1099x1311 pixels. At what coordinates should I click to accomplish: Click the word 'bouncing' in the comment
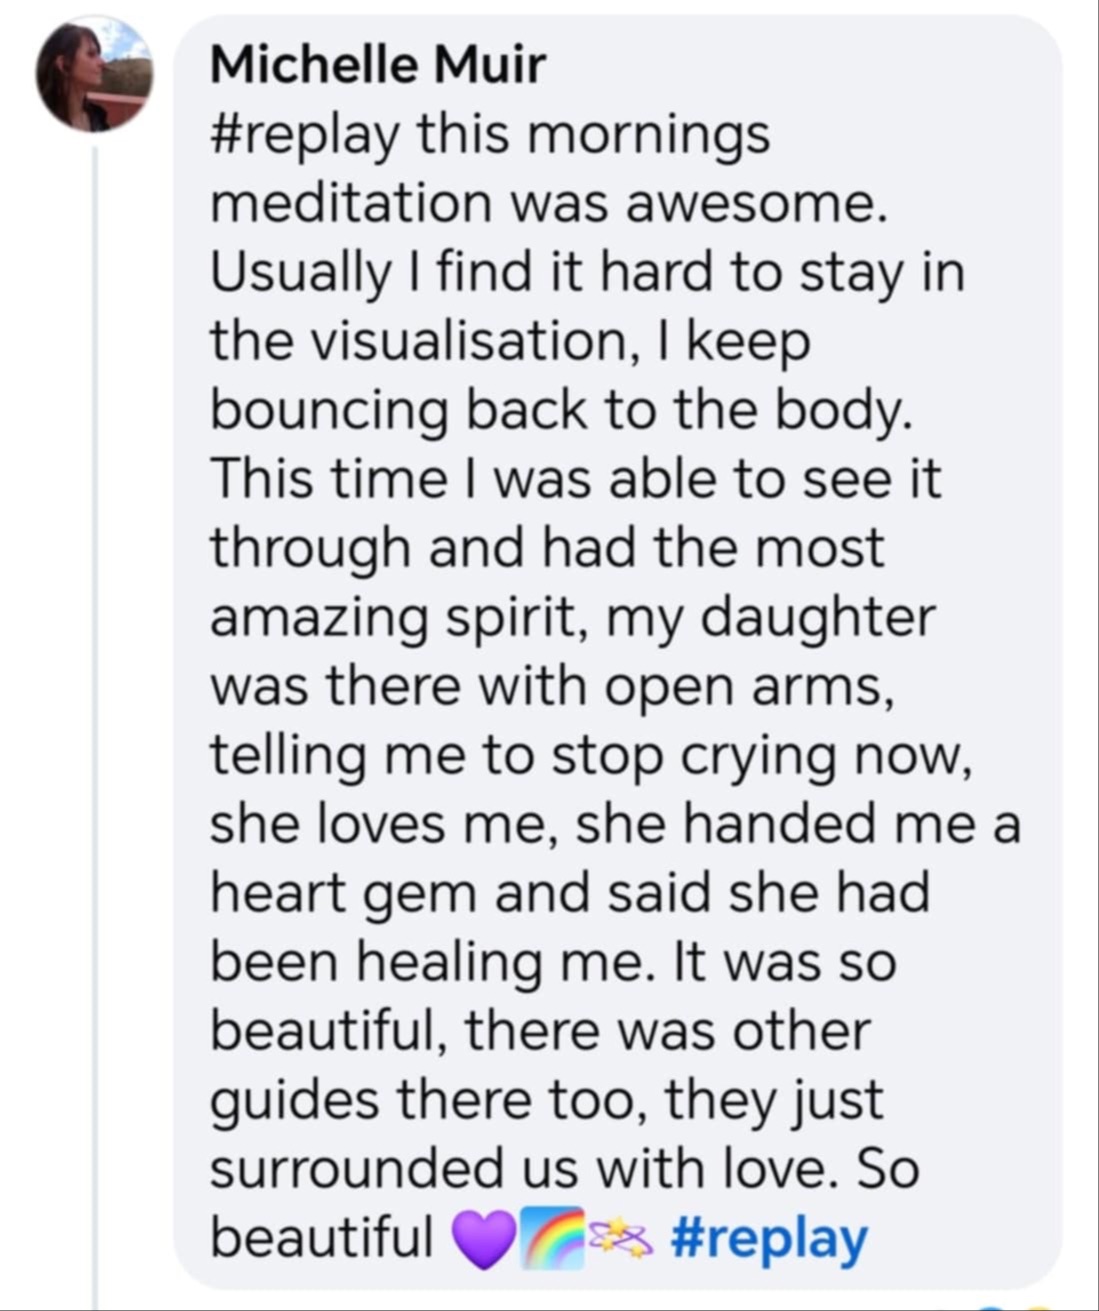click(329, 412)
